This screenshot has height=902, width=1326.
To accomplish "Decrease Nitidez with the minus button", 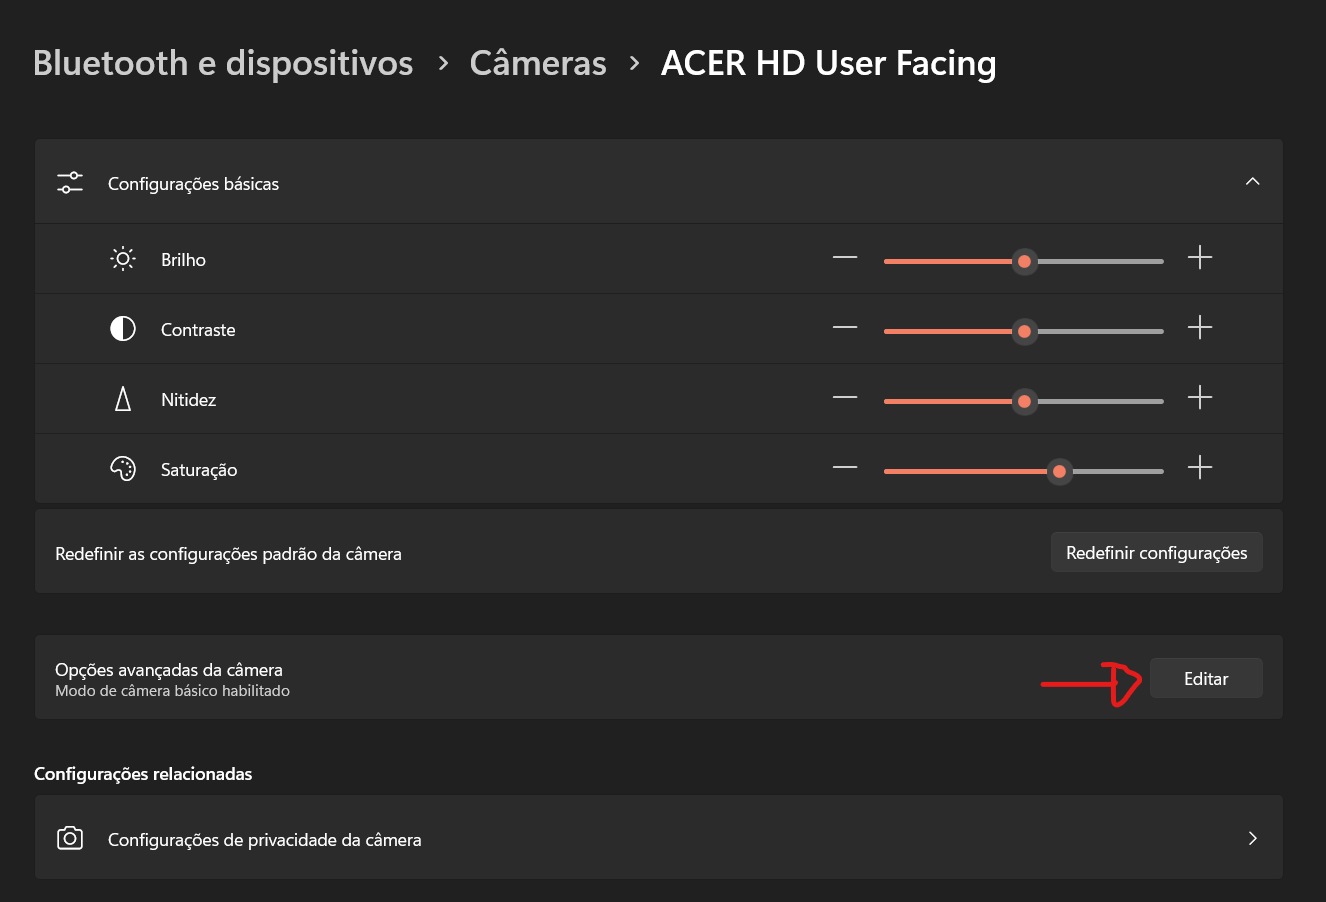I will (845, 398).
